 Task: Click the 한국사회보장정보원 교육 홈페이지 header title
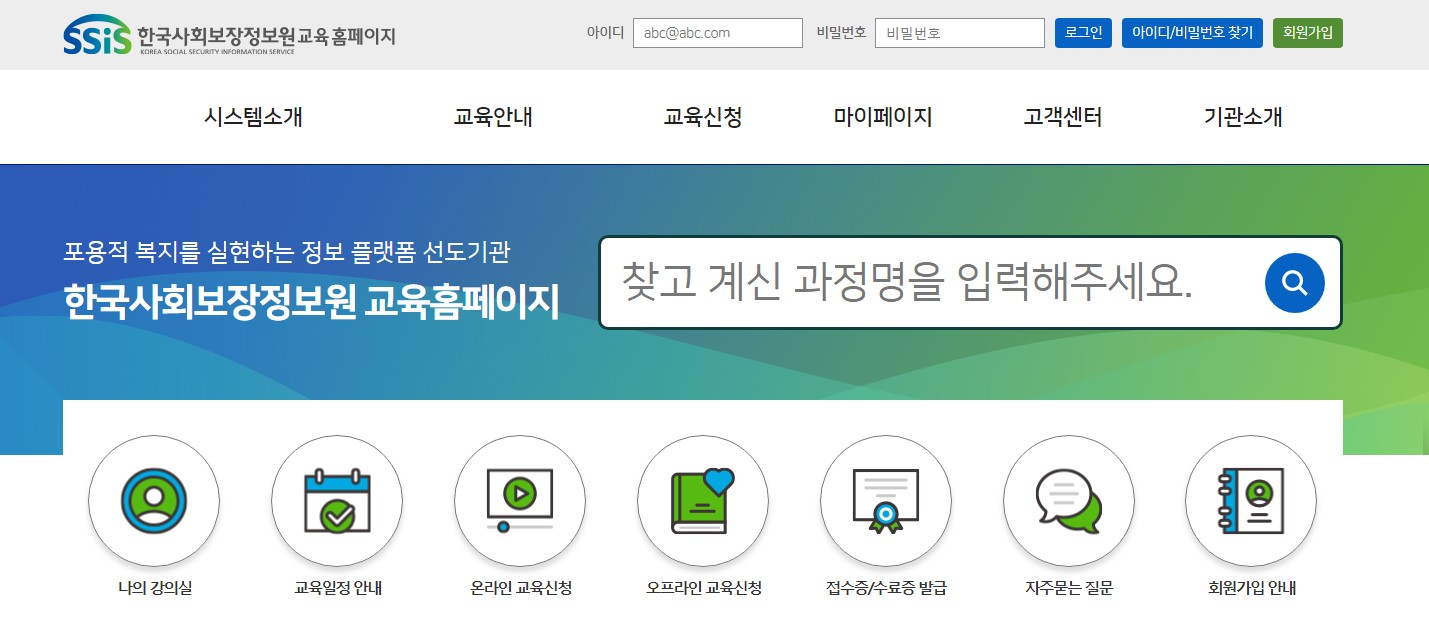[266, 36]
